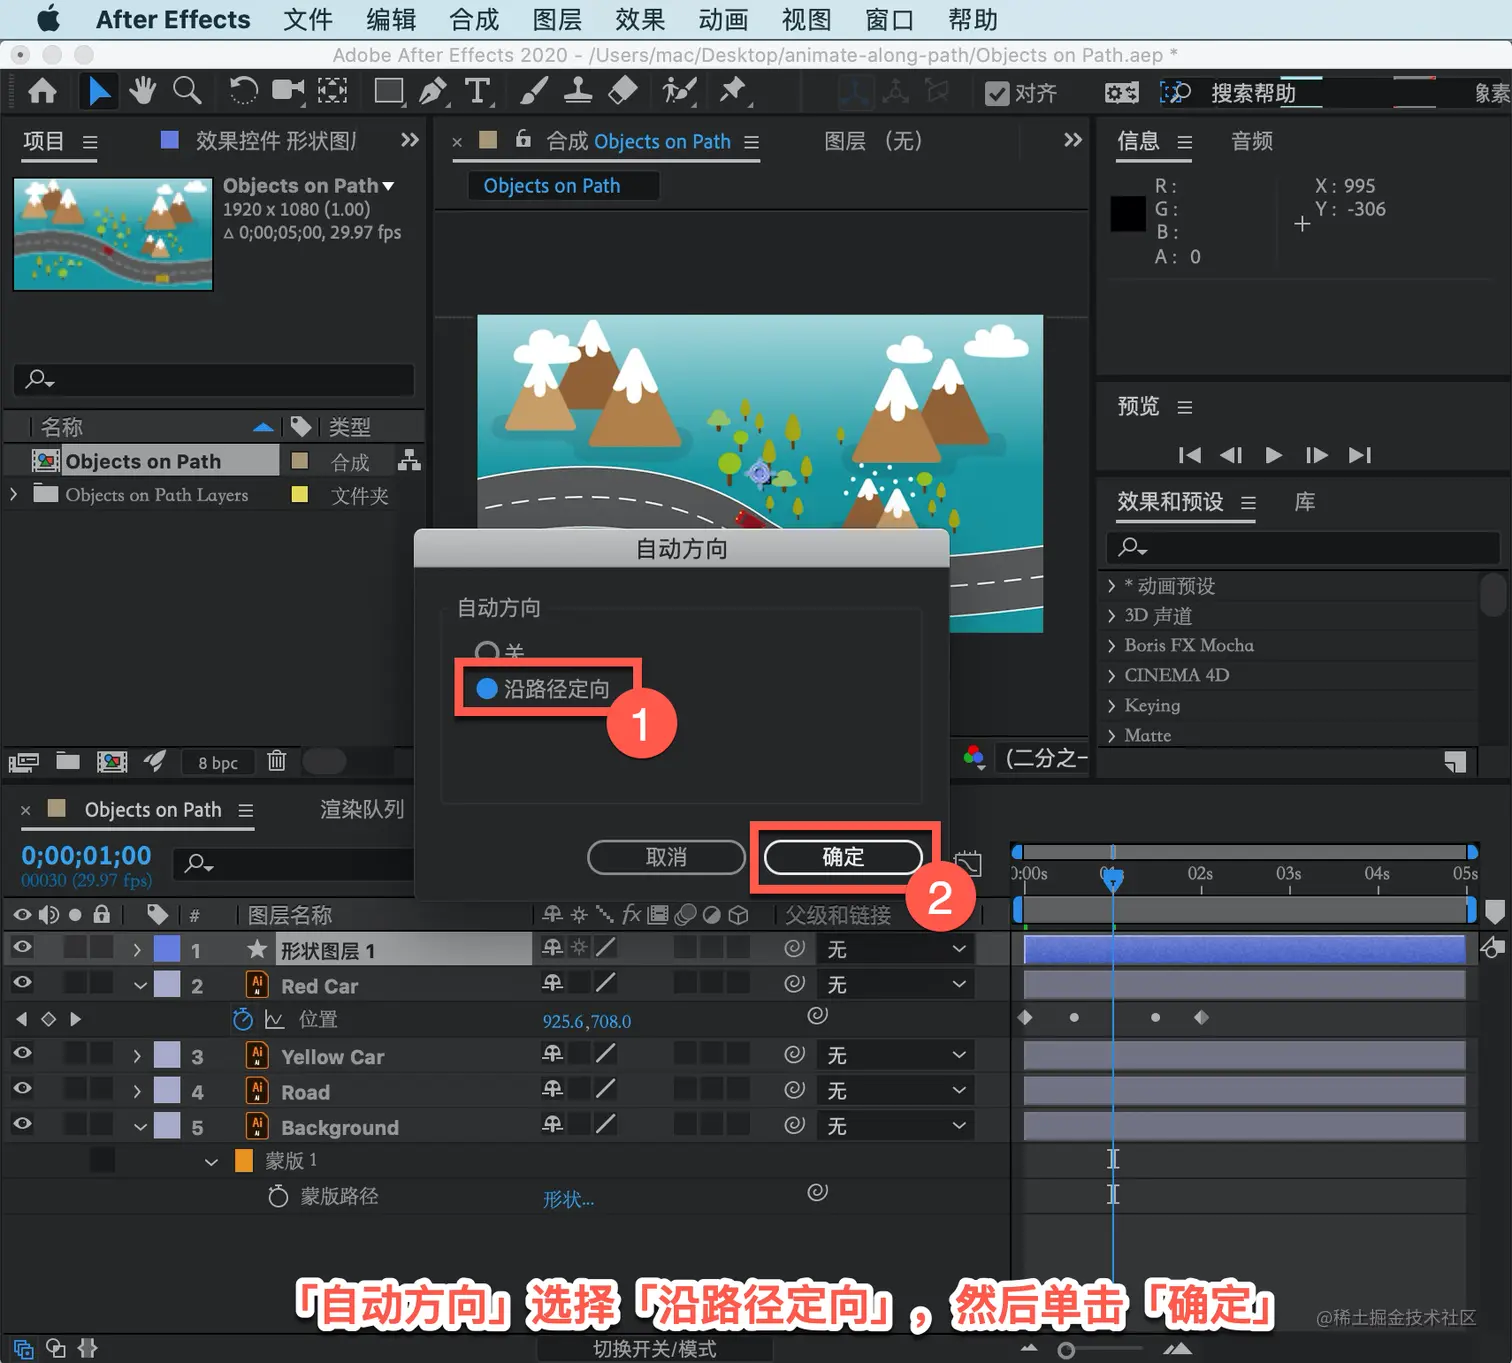This screenshot has width=1512, height=1363.
Task: Click the mask path stopwatch icon
Action: click(278, 1196)
